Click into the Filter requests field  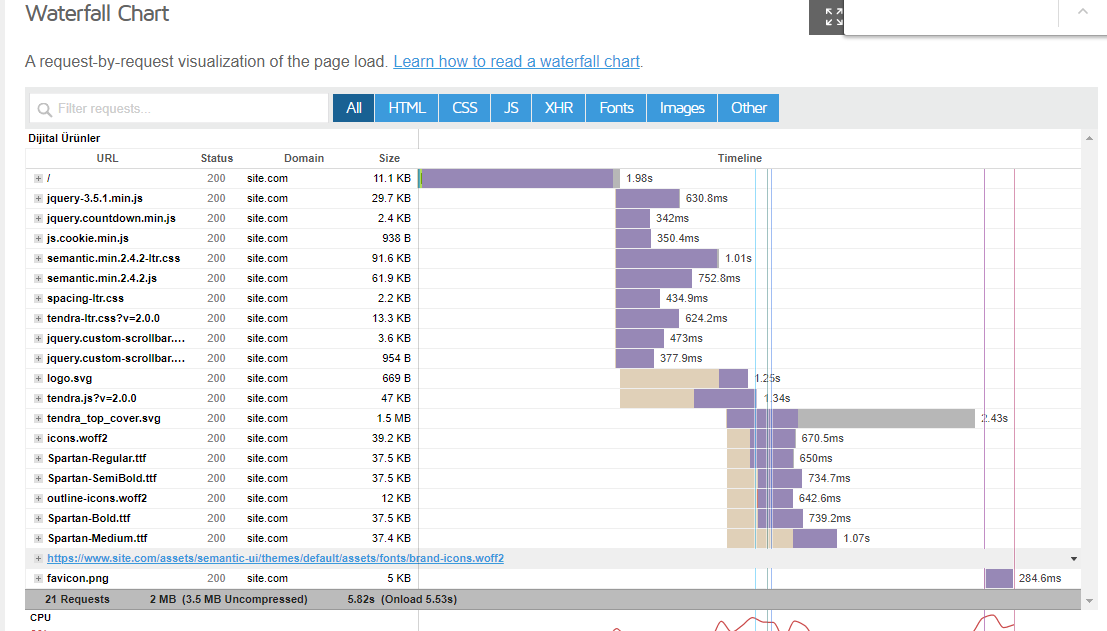click(180, 109)
